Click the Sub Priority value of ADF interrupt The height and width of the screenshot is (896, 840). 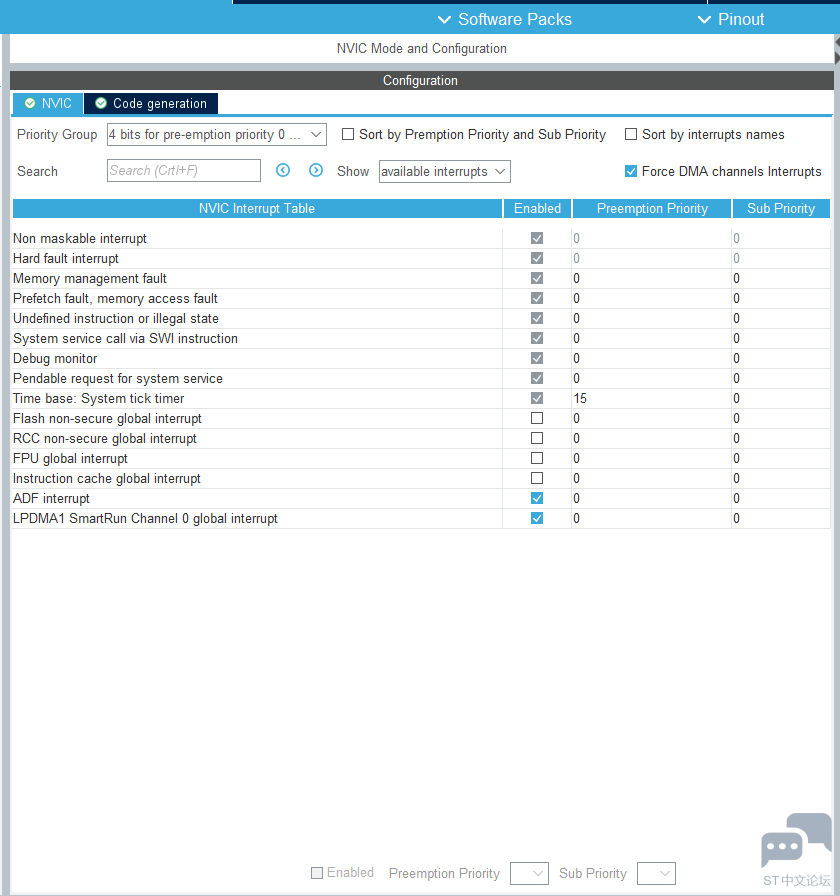(x=737, y=498)
